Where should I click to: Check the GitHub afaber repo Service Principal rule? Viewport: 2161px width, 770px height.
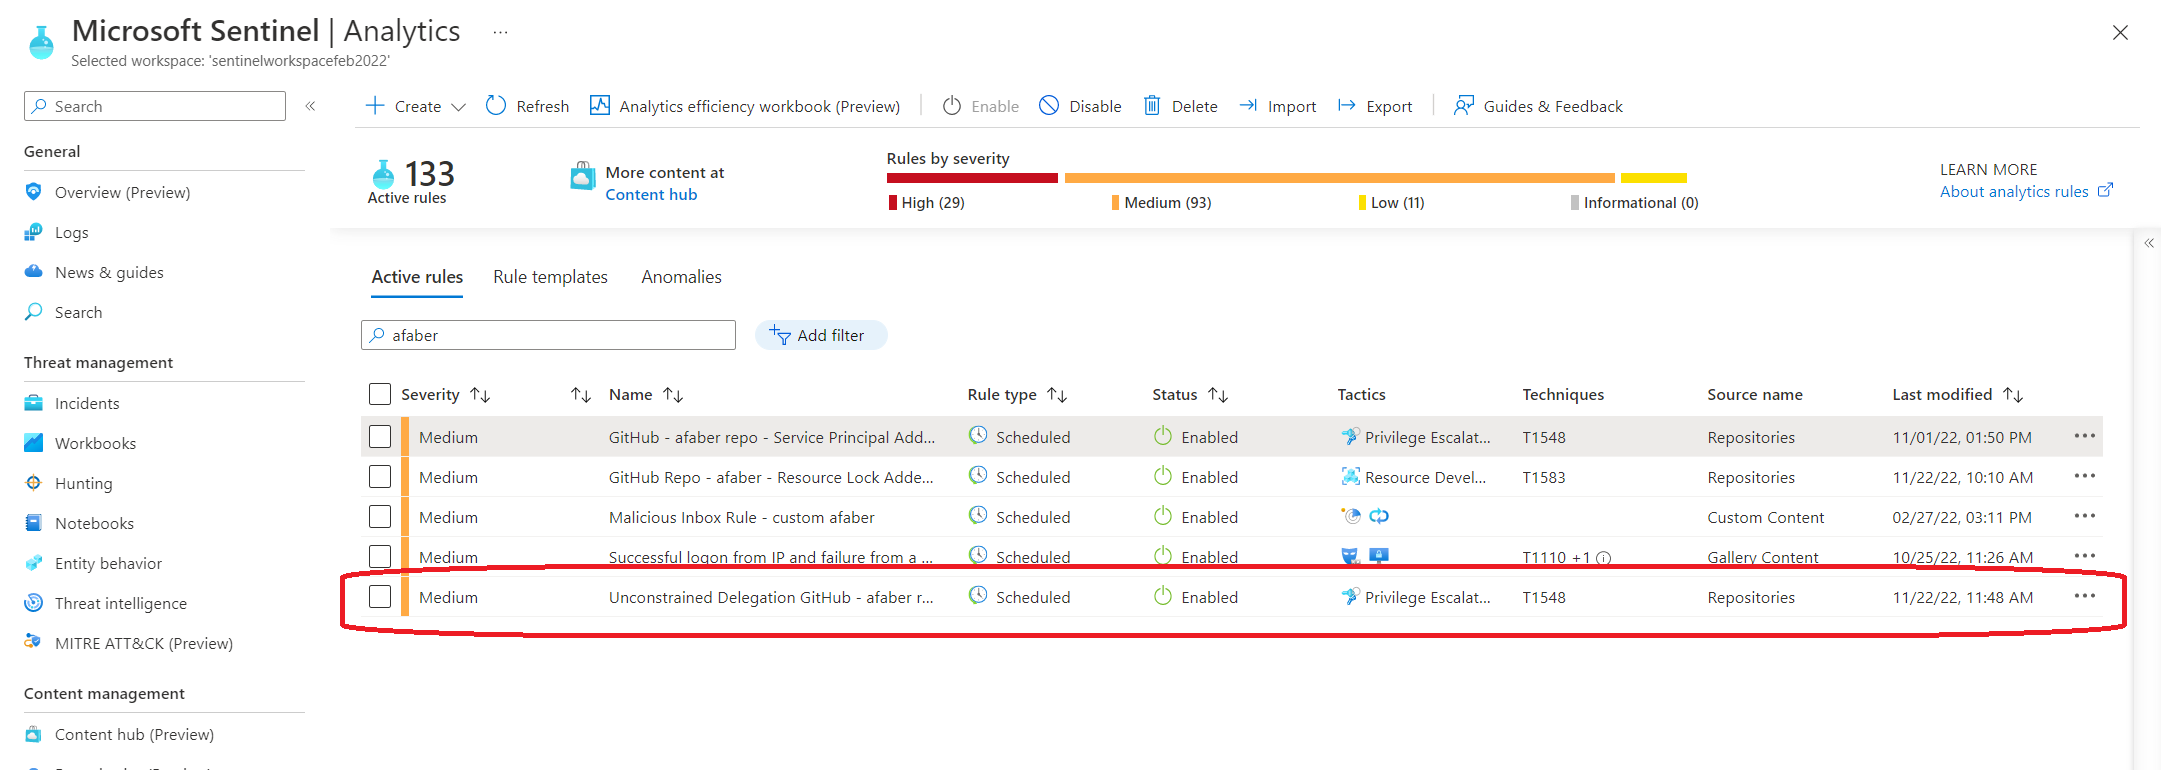point(380,437)
